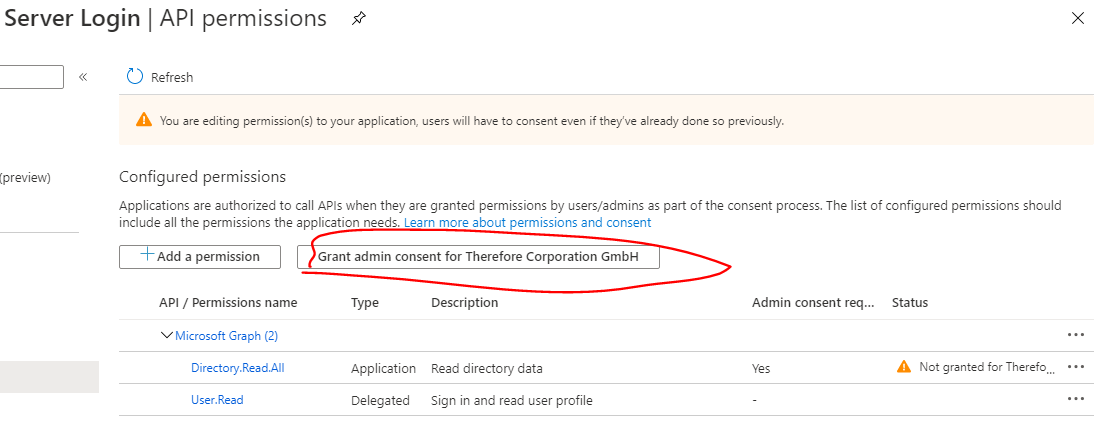Collapse the Microsoft Graph (2) group

click(x=167, y=336)
